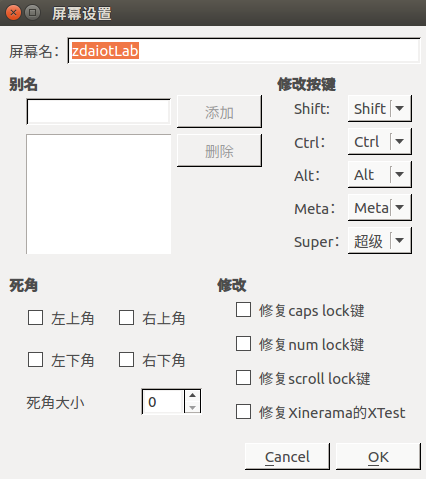Click the 屏幕名 text field

(244, 51)
